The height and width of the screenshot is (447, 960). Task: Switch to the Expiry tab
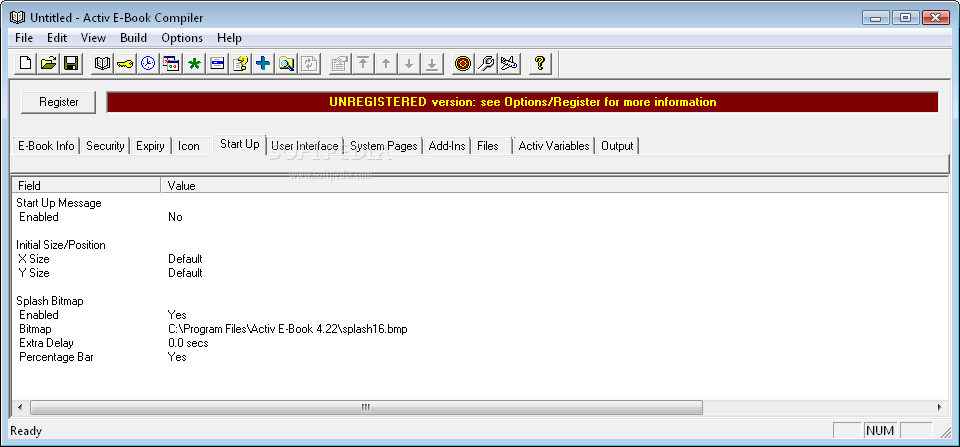click(x=150, y=146)
